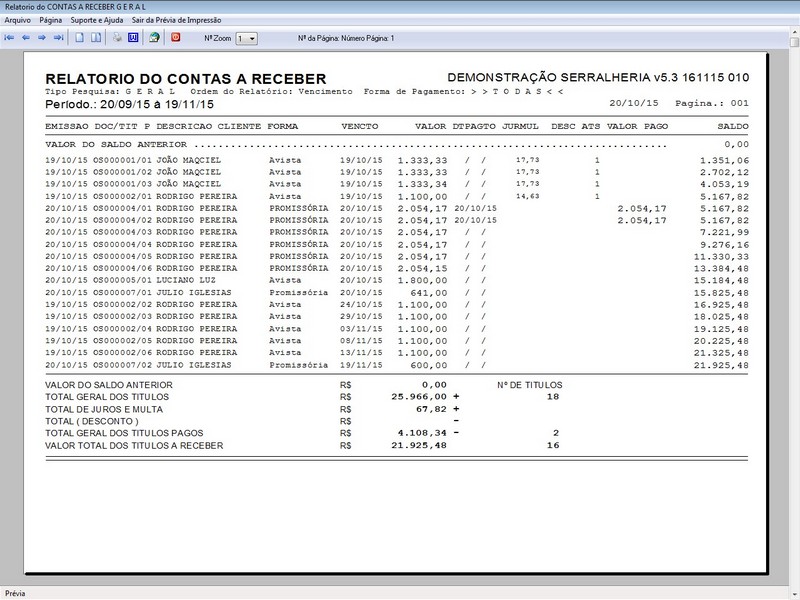Go to the previous page

(27, 40)
